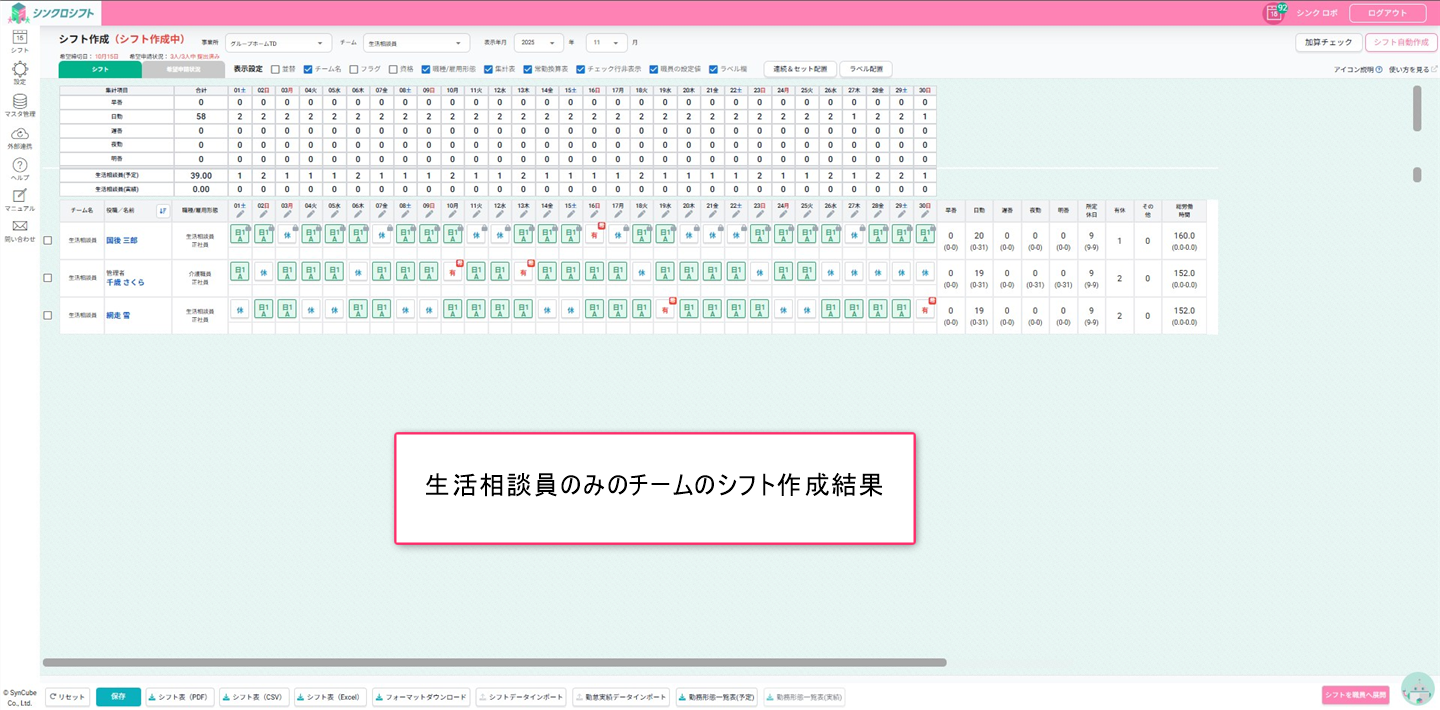Viewport: 1440px width, 710px height.
Task: Click the 保存 button
Action: (x=118, y=697)
